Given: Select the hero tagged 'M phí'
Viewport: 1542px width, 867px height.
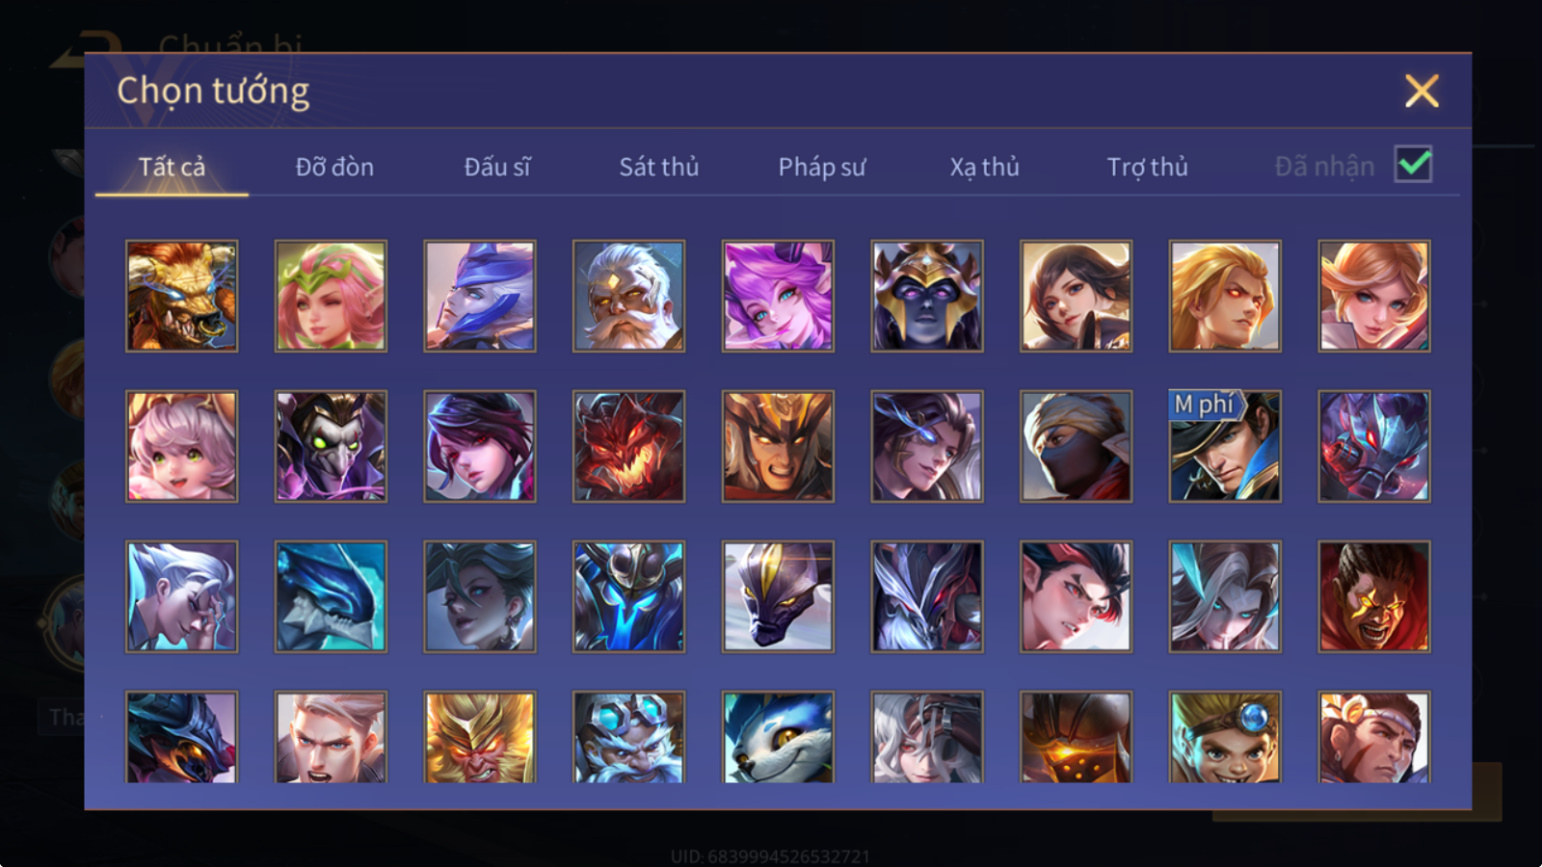Looking at the screenshot, I should pos(1225,446).
